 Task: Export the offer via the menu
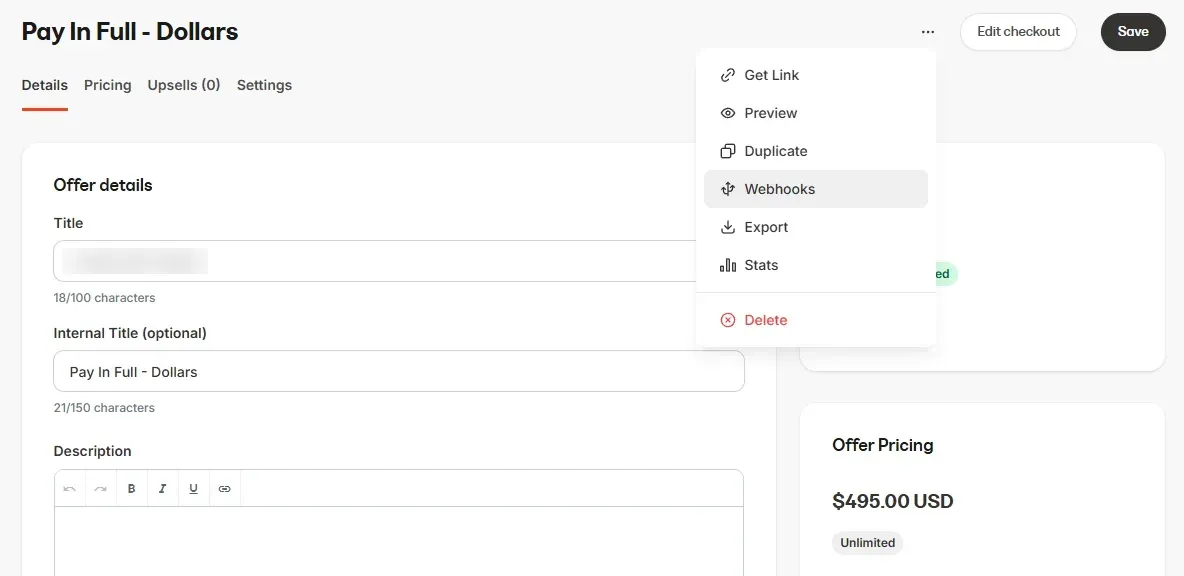point(816,227)
